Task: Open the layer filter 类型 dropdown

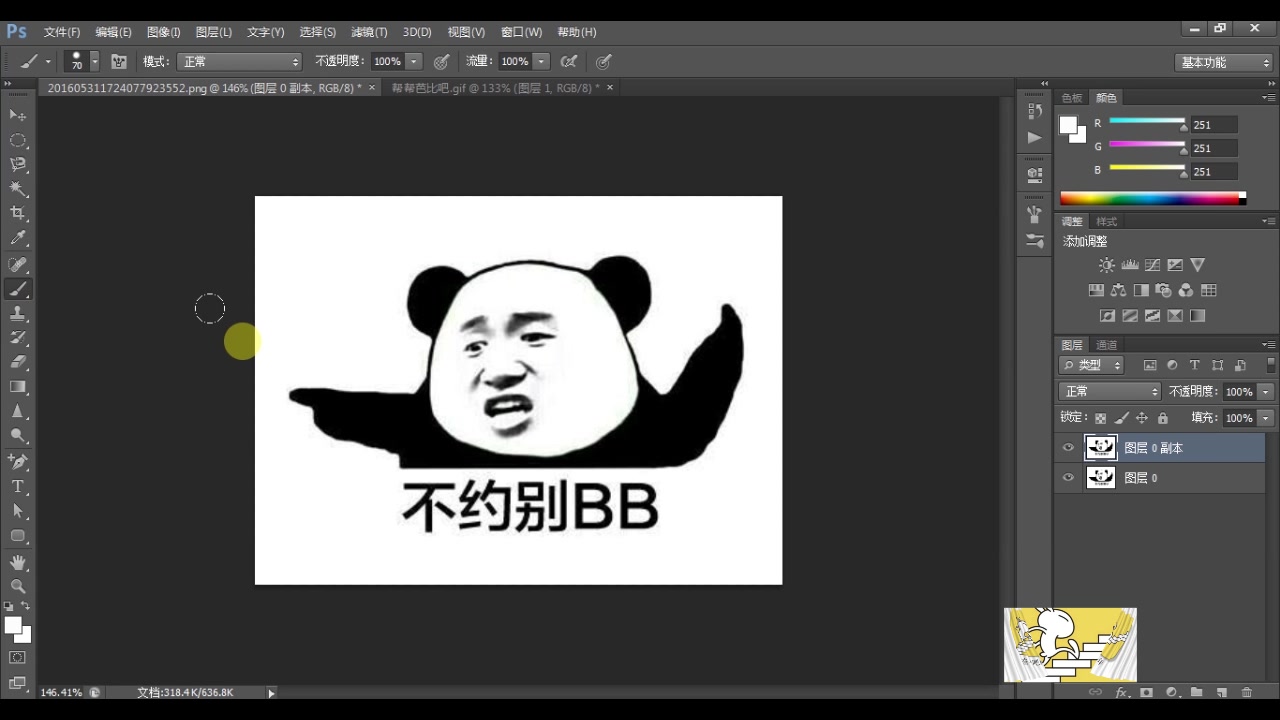Action: 1092,366
